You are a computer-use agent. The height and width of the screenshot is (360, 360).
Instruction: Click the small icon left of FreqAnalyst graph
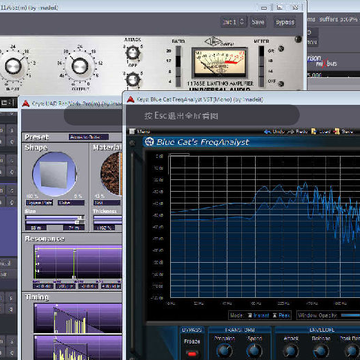(132, 143)
